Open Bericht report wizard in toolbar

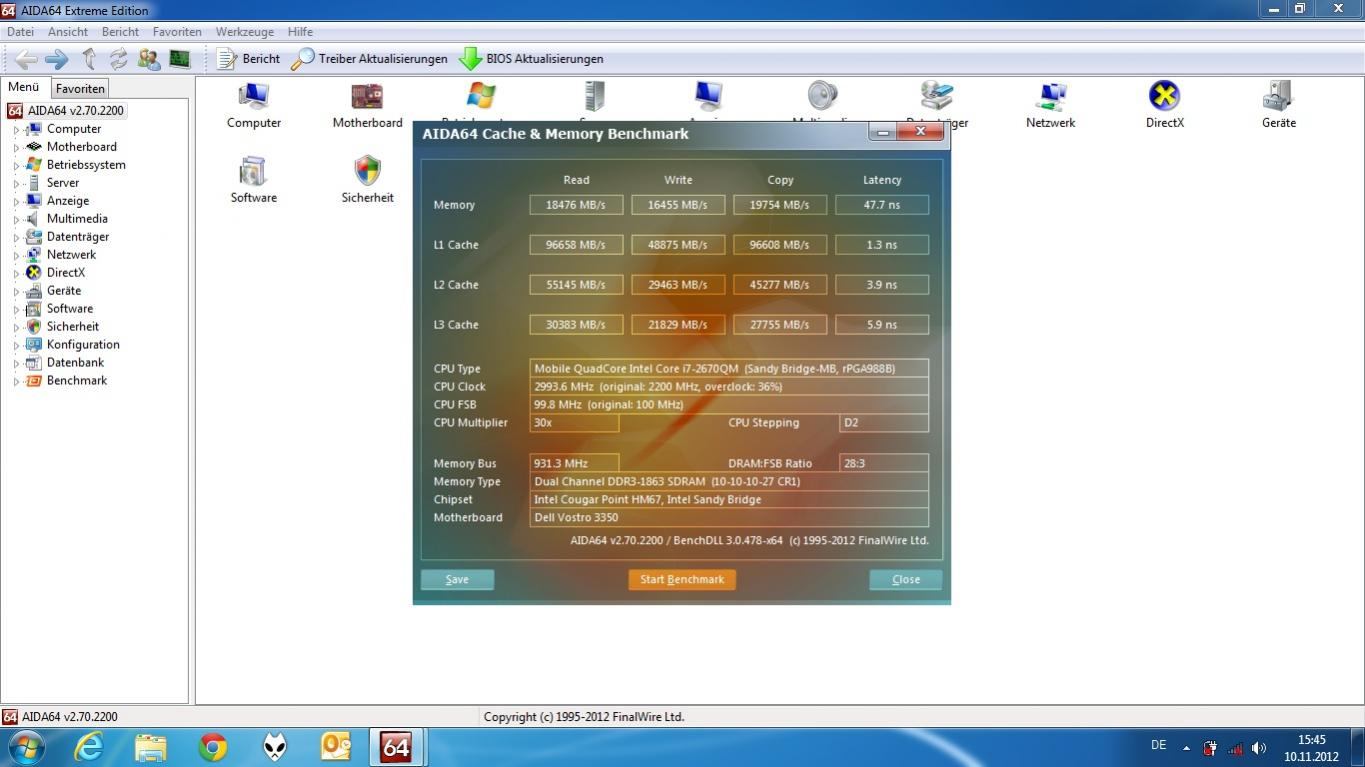pos(249,59)
